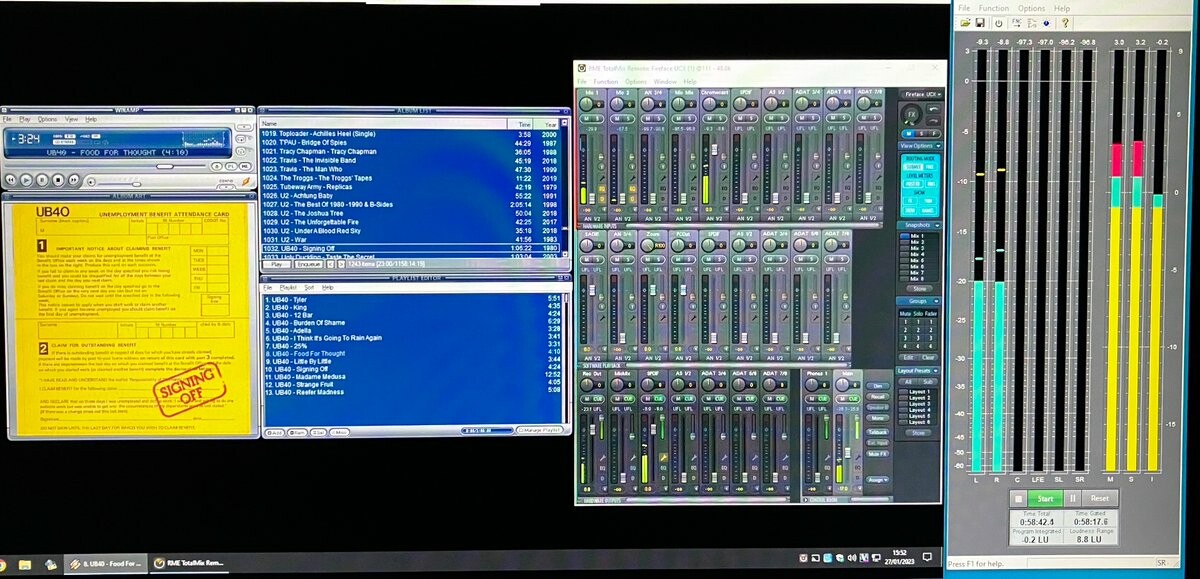Switch to the RME TotalMix taskbar window

tap(189, 563)
